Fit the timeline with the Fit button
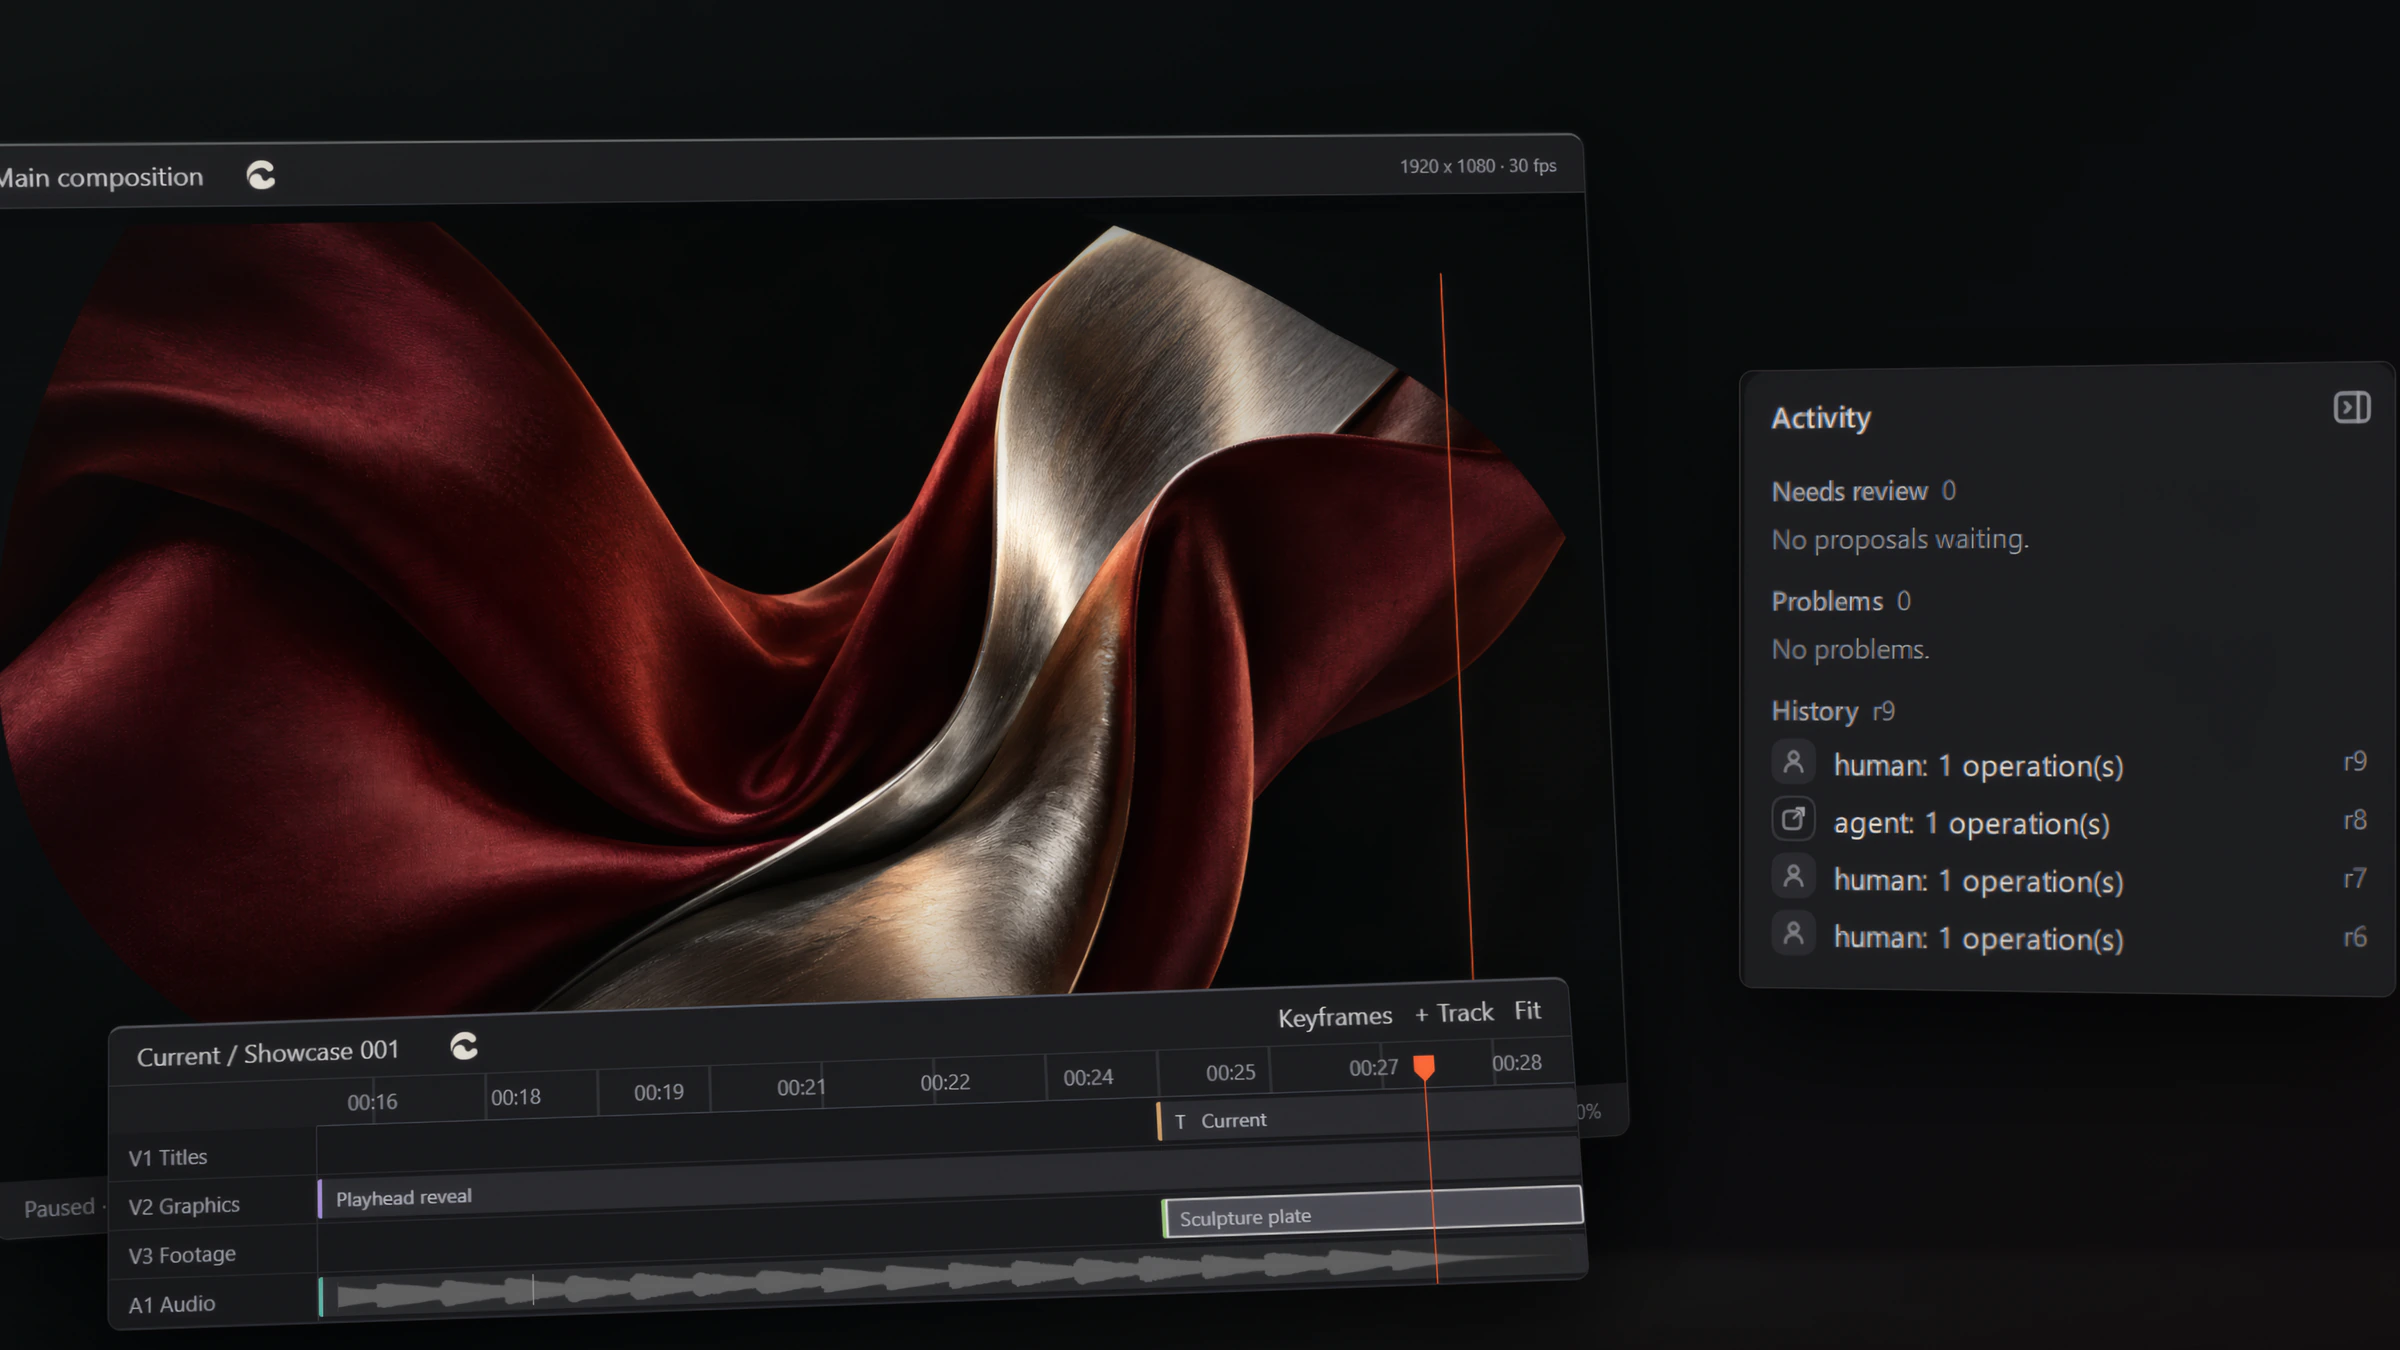This screenshot has height=1350, width=2400. (x=1527, y=1011)
